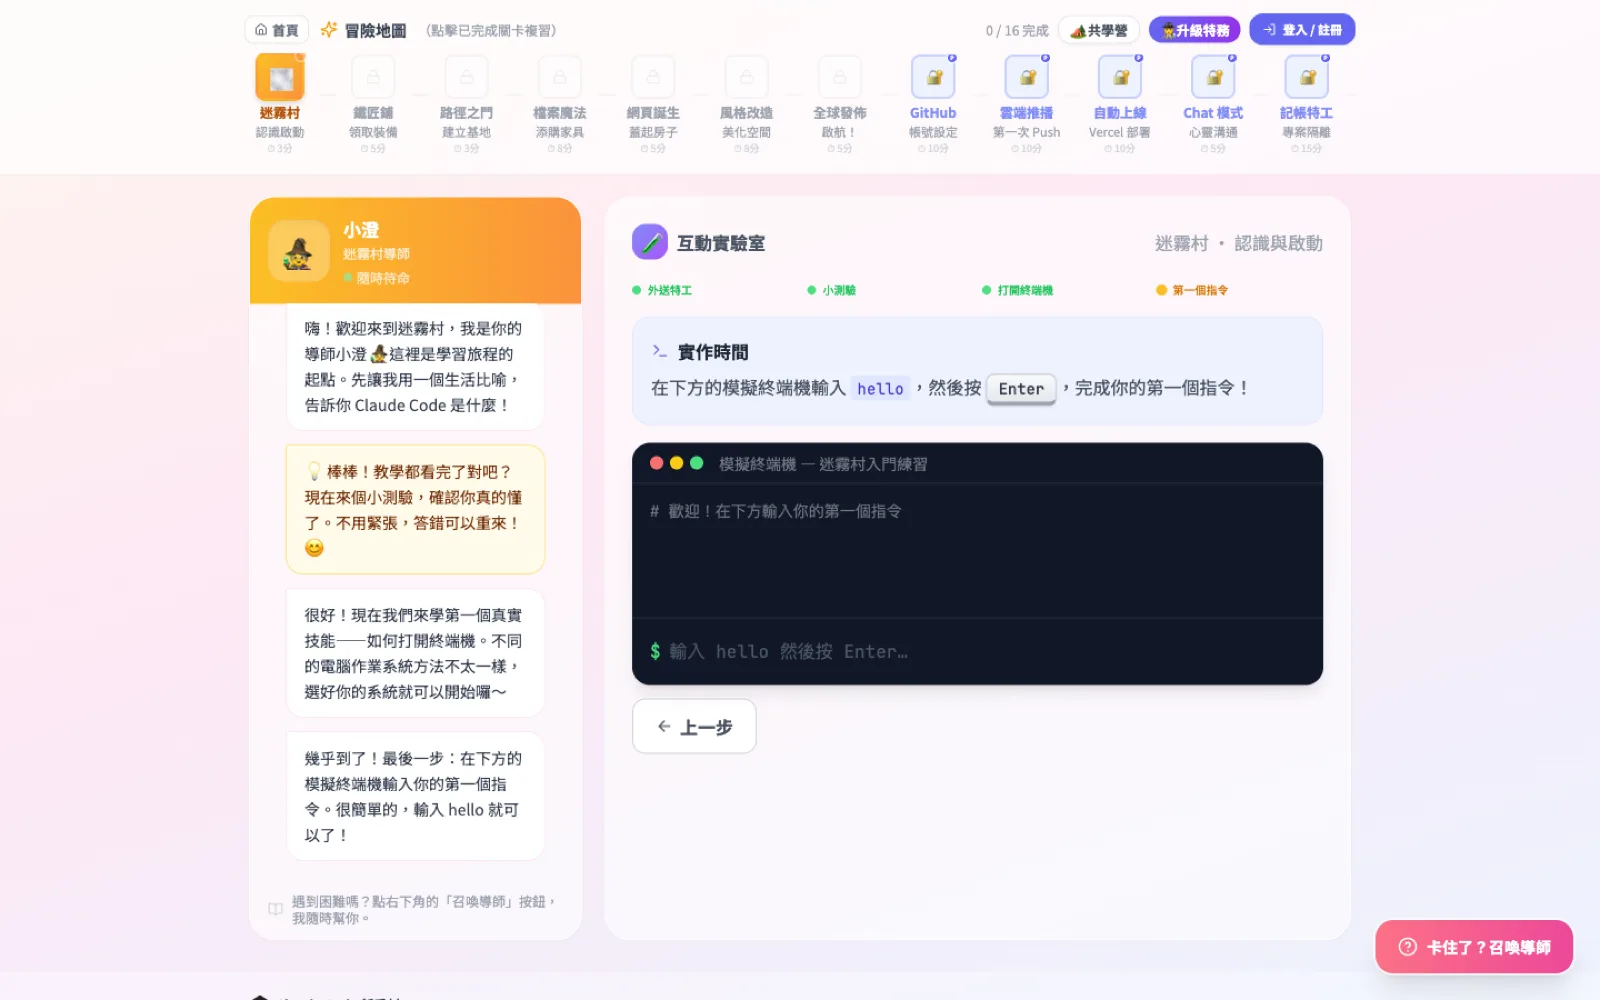Click the 幾乎到了！最後一步 message bubble
1600x1000 pixels.
[415, 796]
